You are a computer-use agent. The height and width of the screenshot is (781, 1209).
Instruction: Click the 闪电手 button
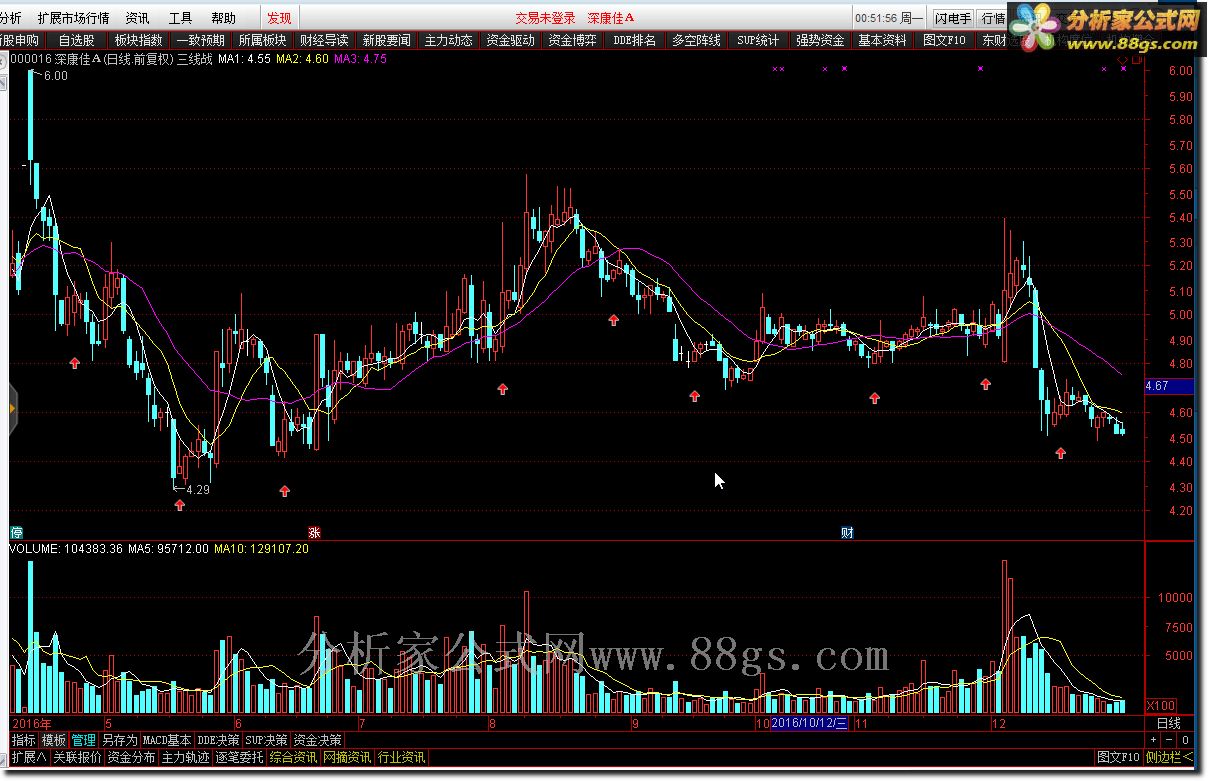[x=953, y=18]
